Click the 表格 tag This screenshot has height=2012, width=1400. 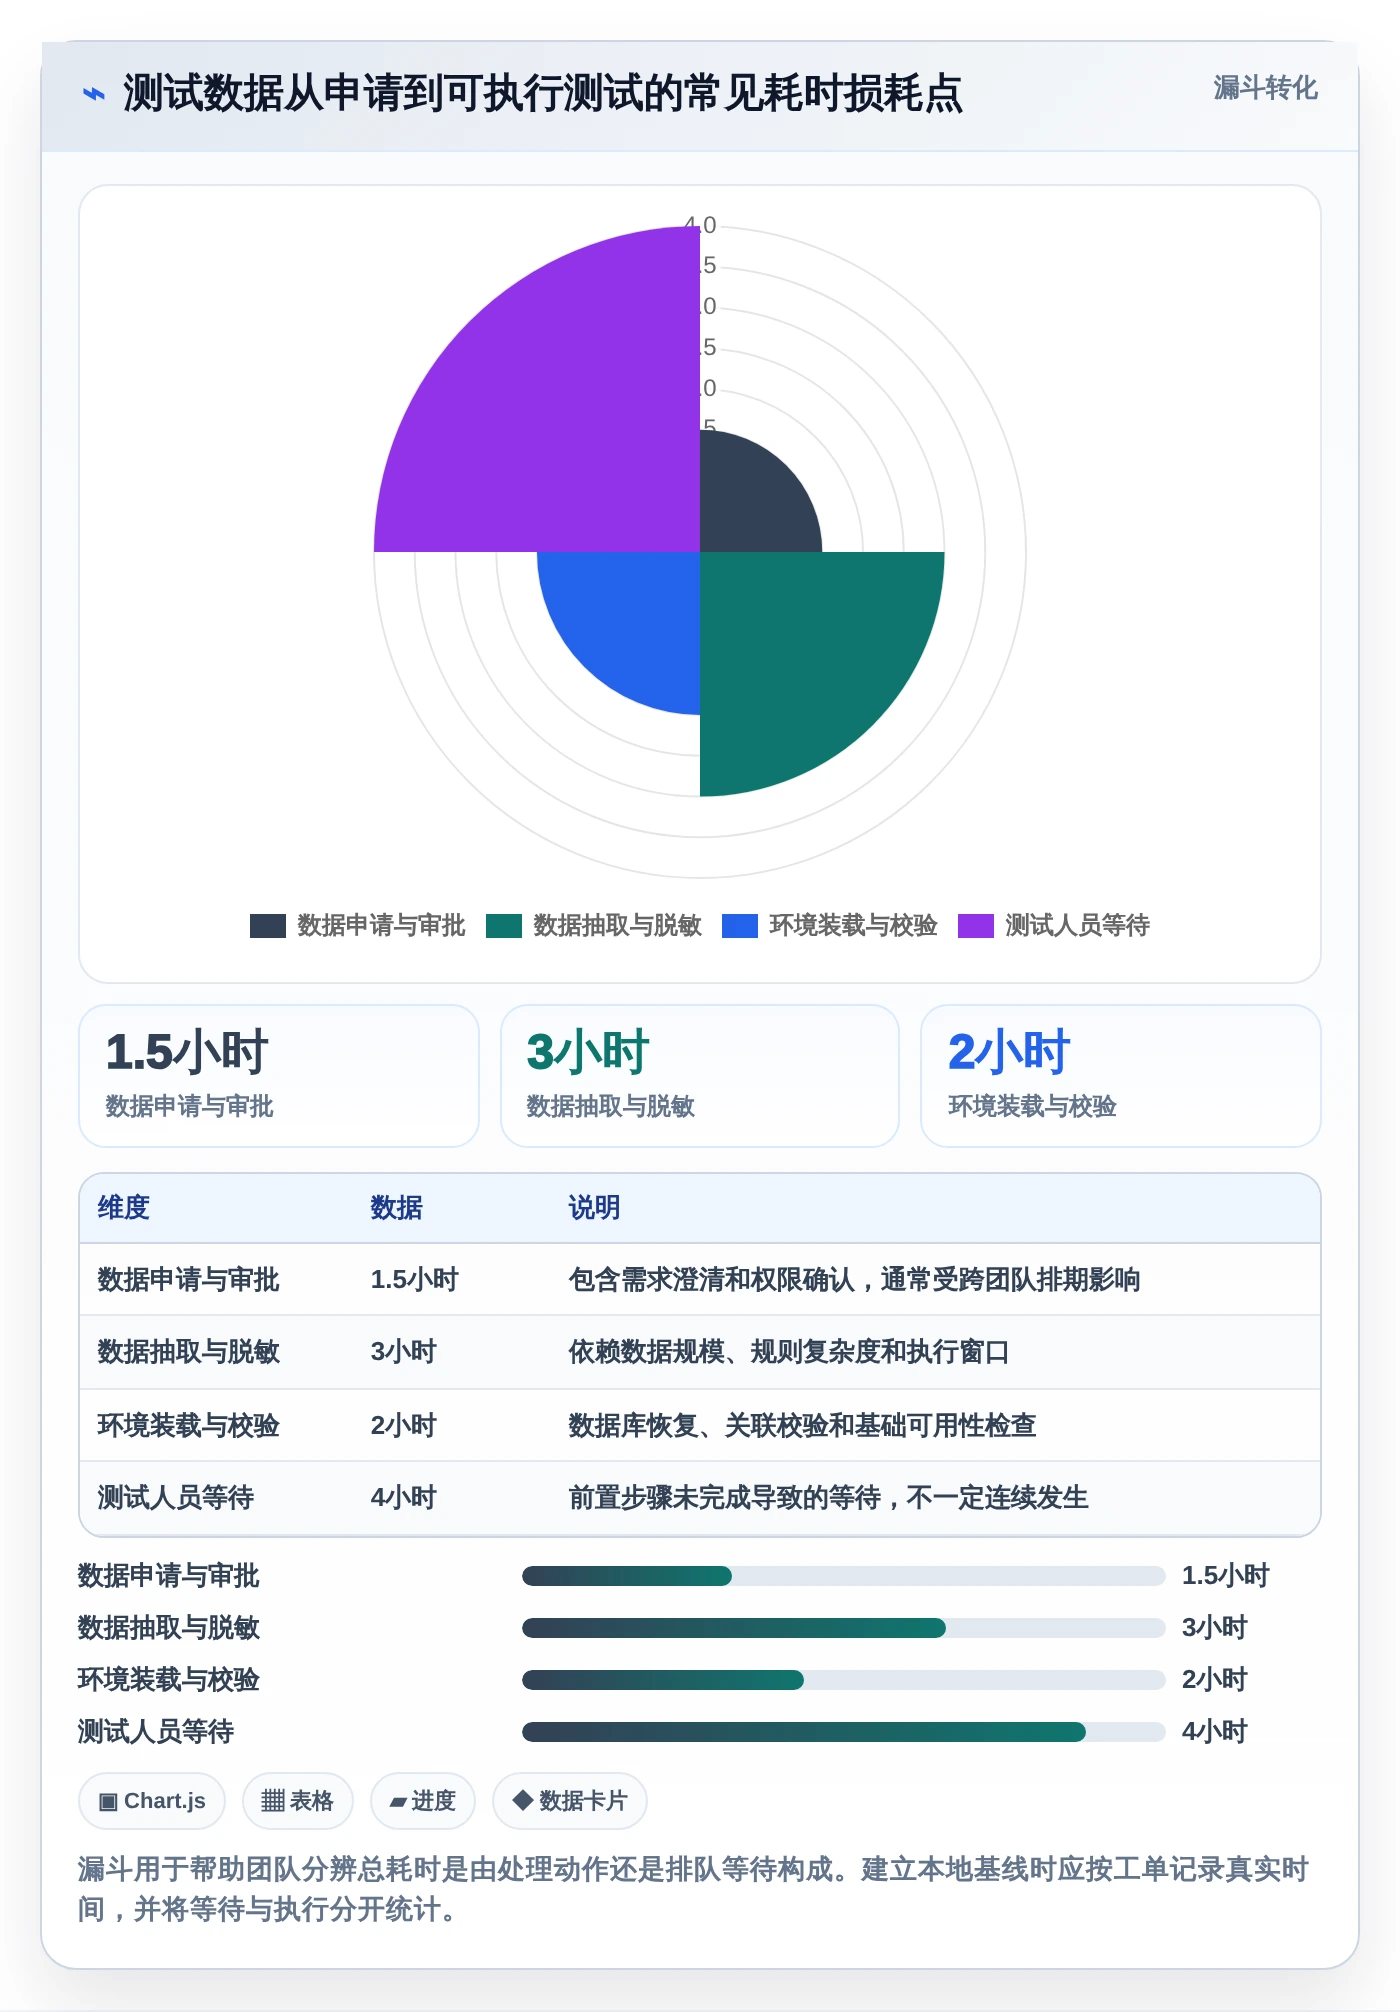coord(298,1801)
